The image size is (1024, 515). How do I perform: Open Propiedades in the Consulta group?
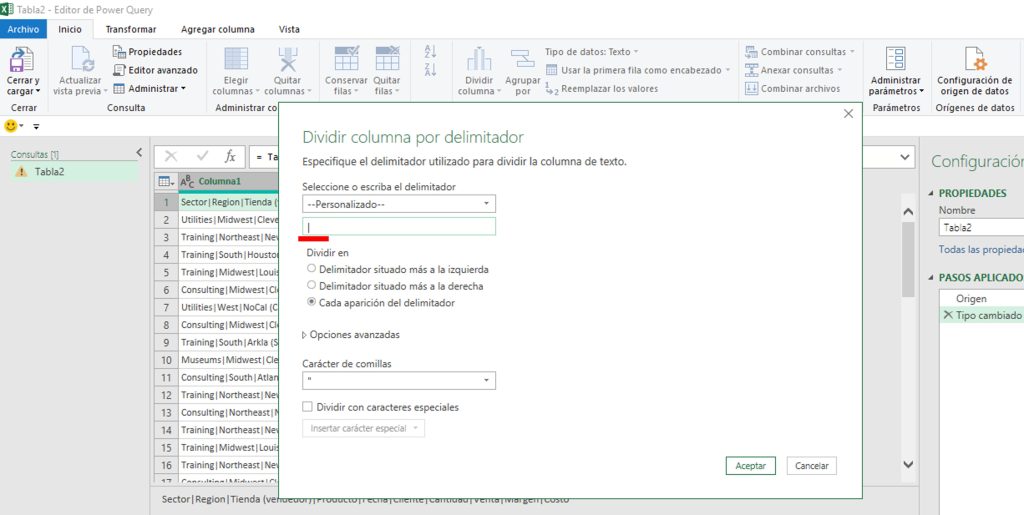coord(148,52)
